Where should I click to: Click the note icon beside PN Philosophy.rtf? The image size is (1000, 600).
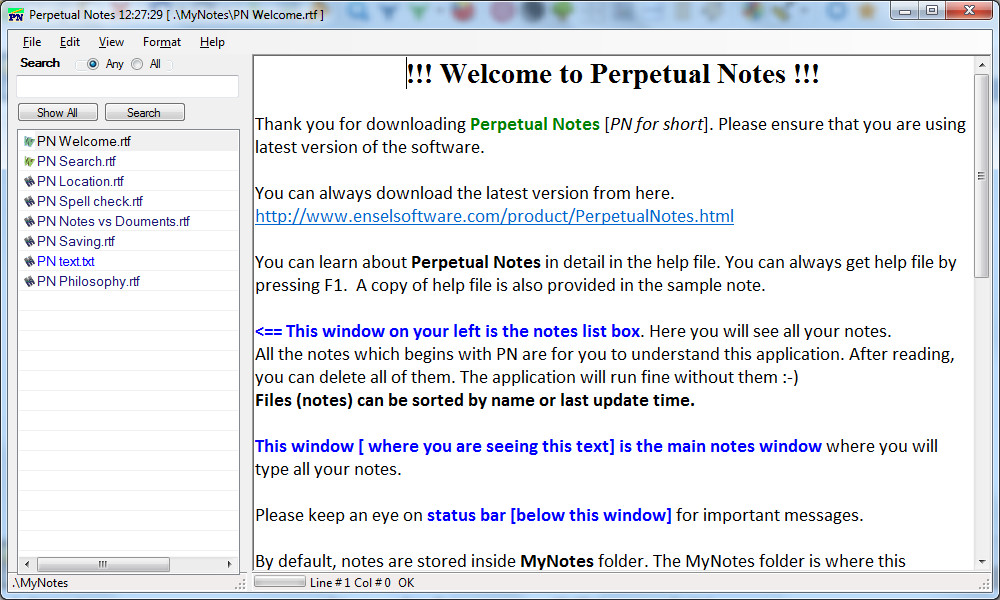[x=29, y=281]
